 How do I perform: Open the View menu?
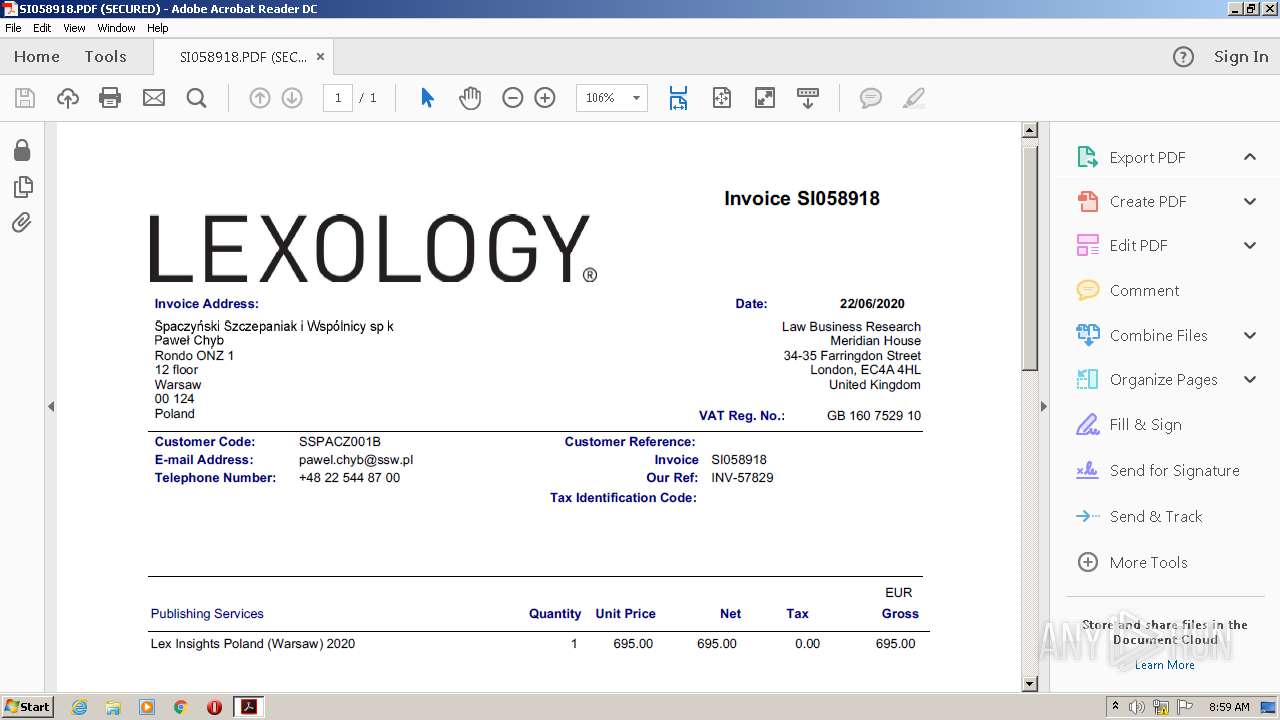point(74,28)
